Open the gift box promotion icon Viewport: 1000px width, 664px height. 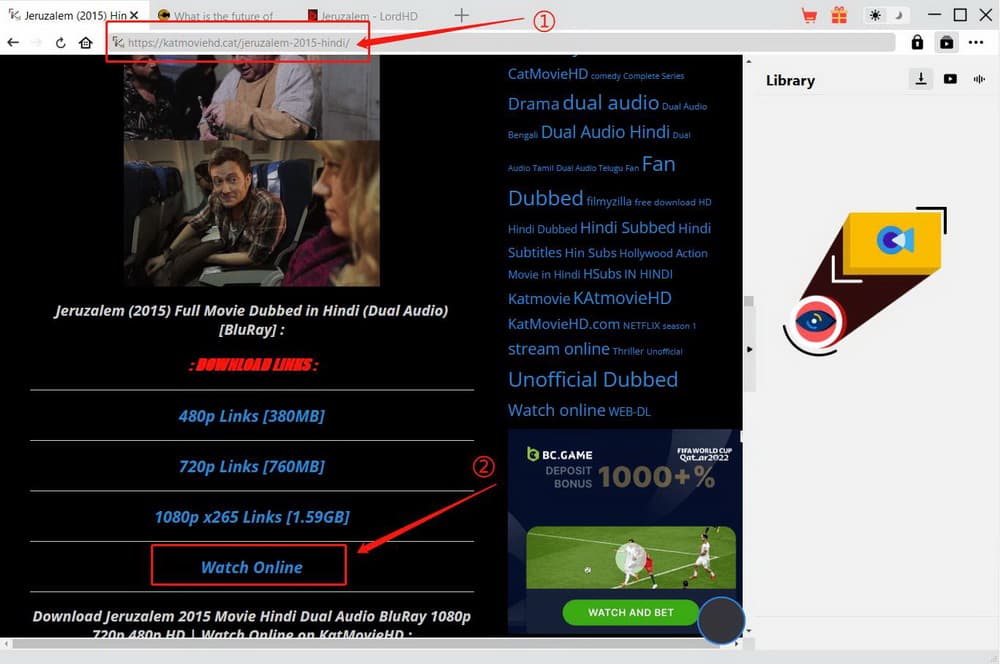pyautogui.click(x=838, y=15)
